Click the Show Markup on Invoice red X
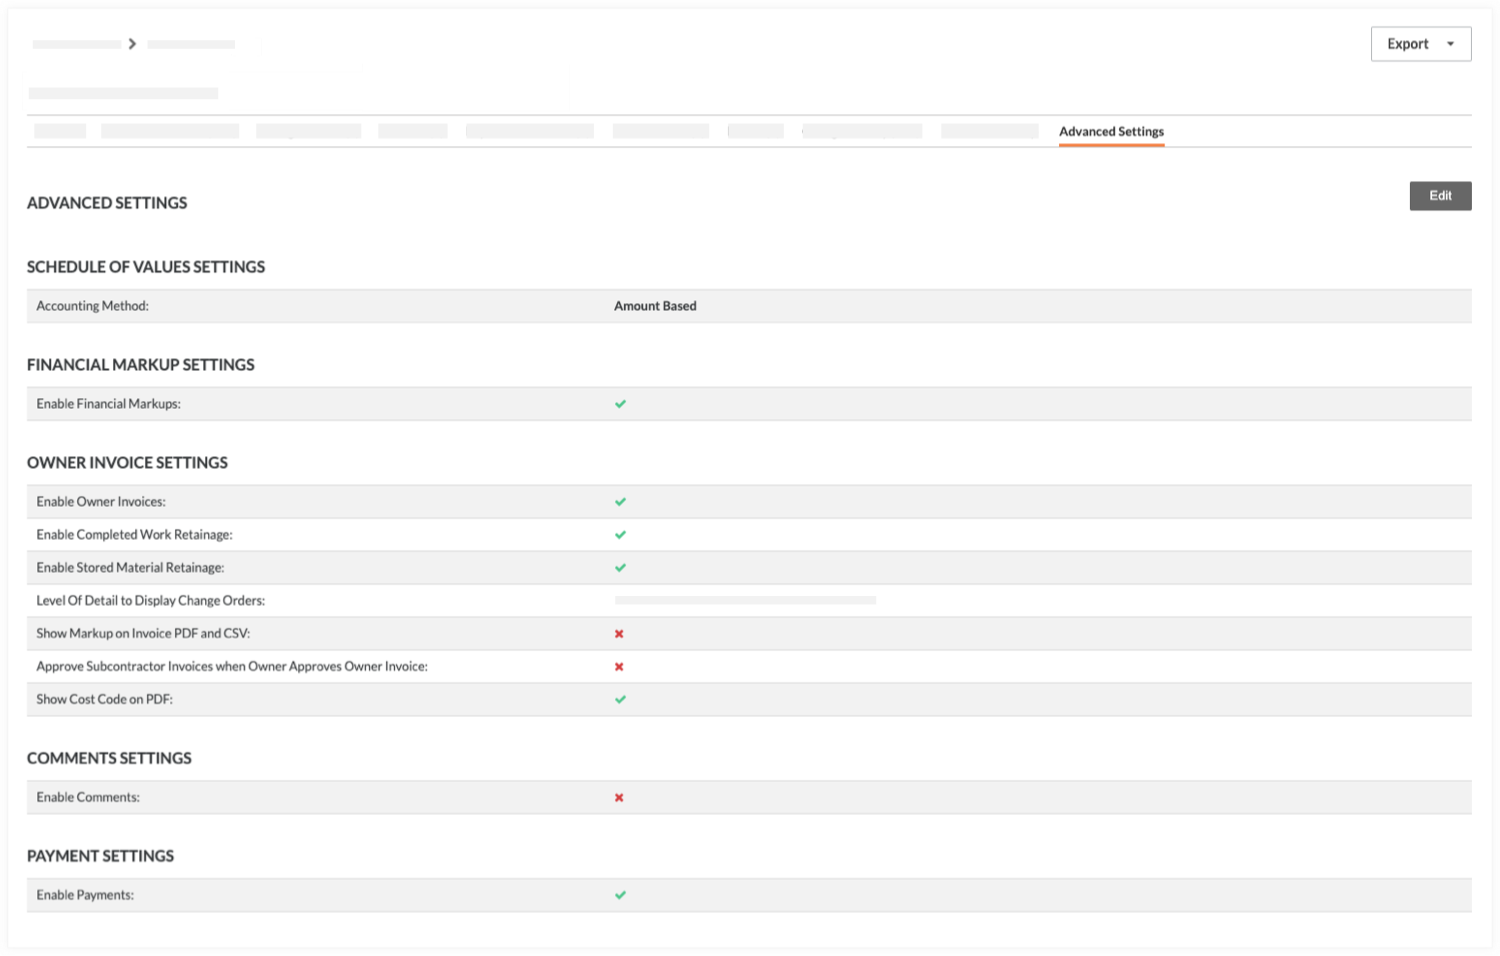This screenshot has width=1500, height=956. 619,634
